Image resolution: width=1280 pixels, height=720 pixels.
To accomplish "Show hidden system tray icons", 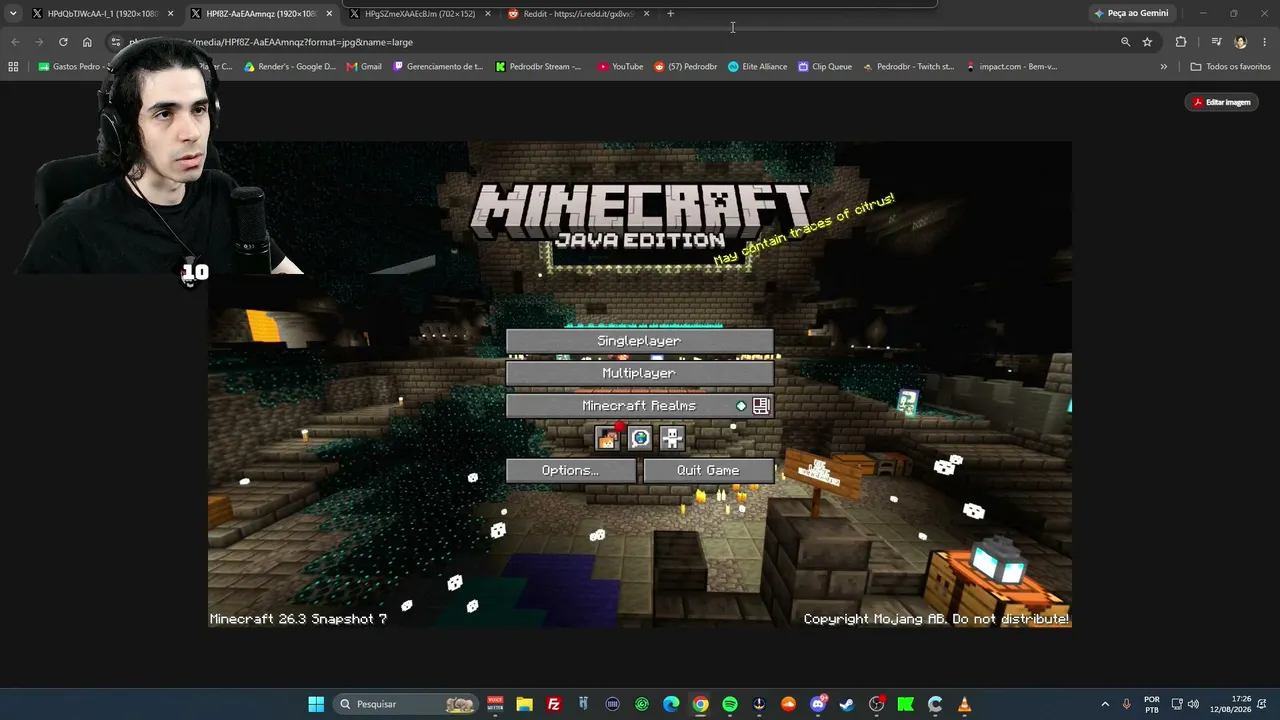I will pos(1105,704).
